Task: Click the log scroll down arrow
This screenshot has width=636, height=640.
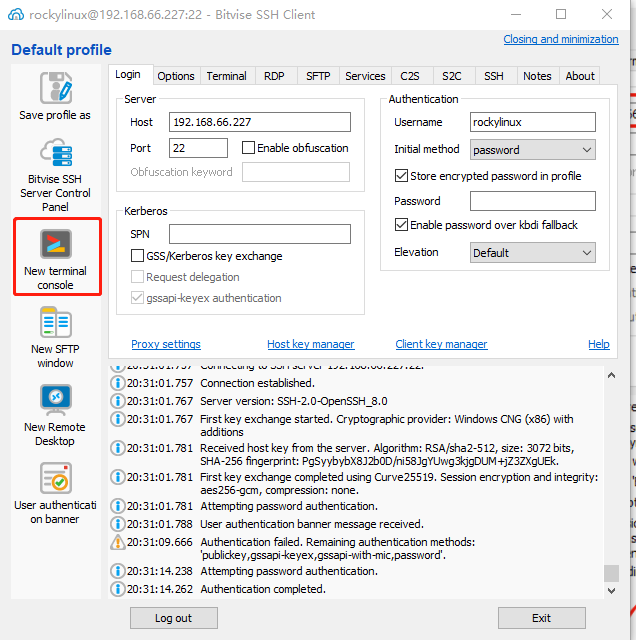Action: coord(611,590)
